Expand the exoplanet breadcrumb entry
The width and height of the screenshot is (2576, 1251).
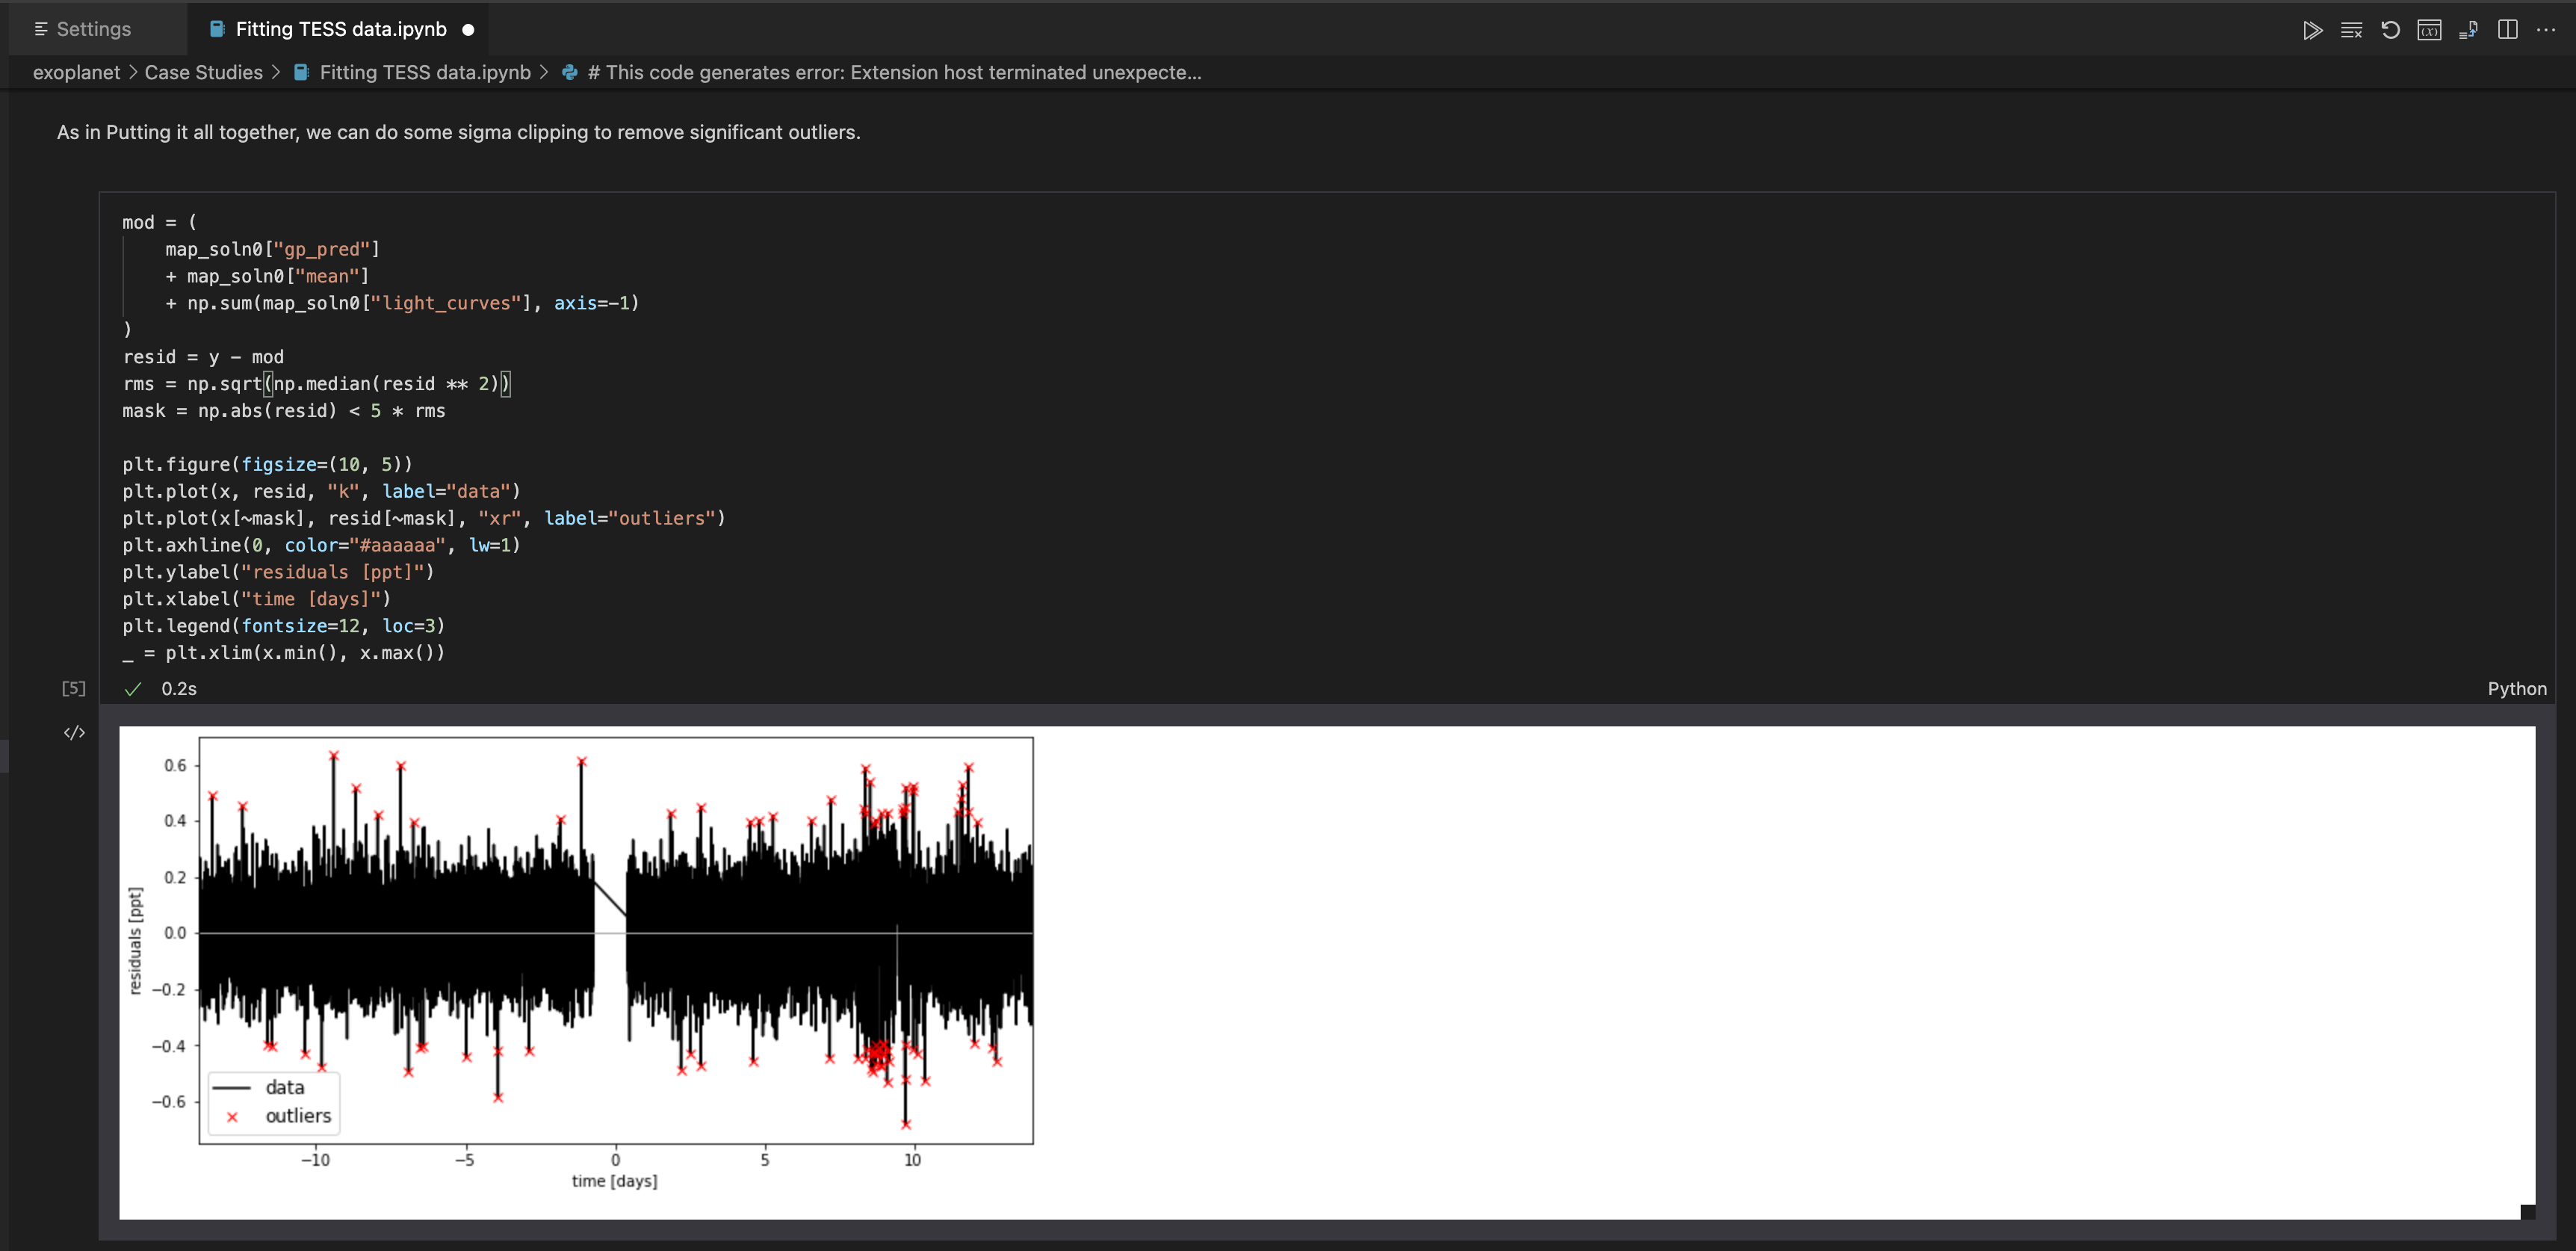coord(76,72)
